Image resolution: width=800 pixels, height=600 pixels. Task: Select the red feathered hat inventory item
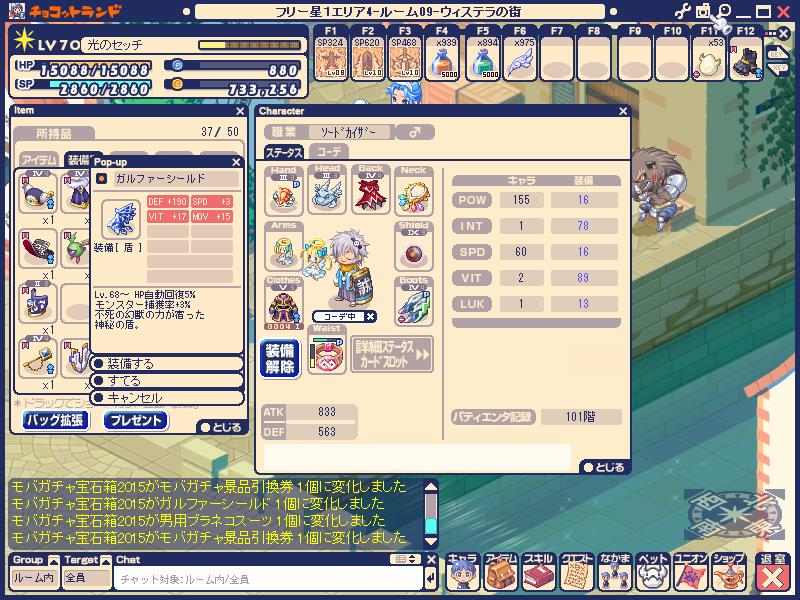pyautogui.click(x=38, y=249)
